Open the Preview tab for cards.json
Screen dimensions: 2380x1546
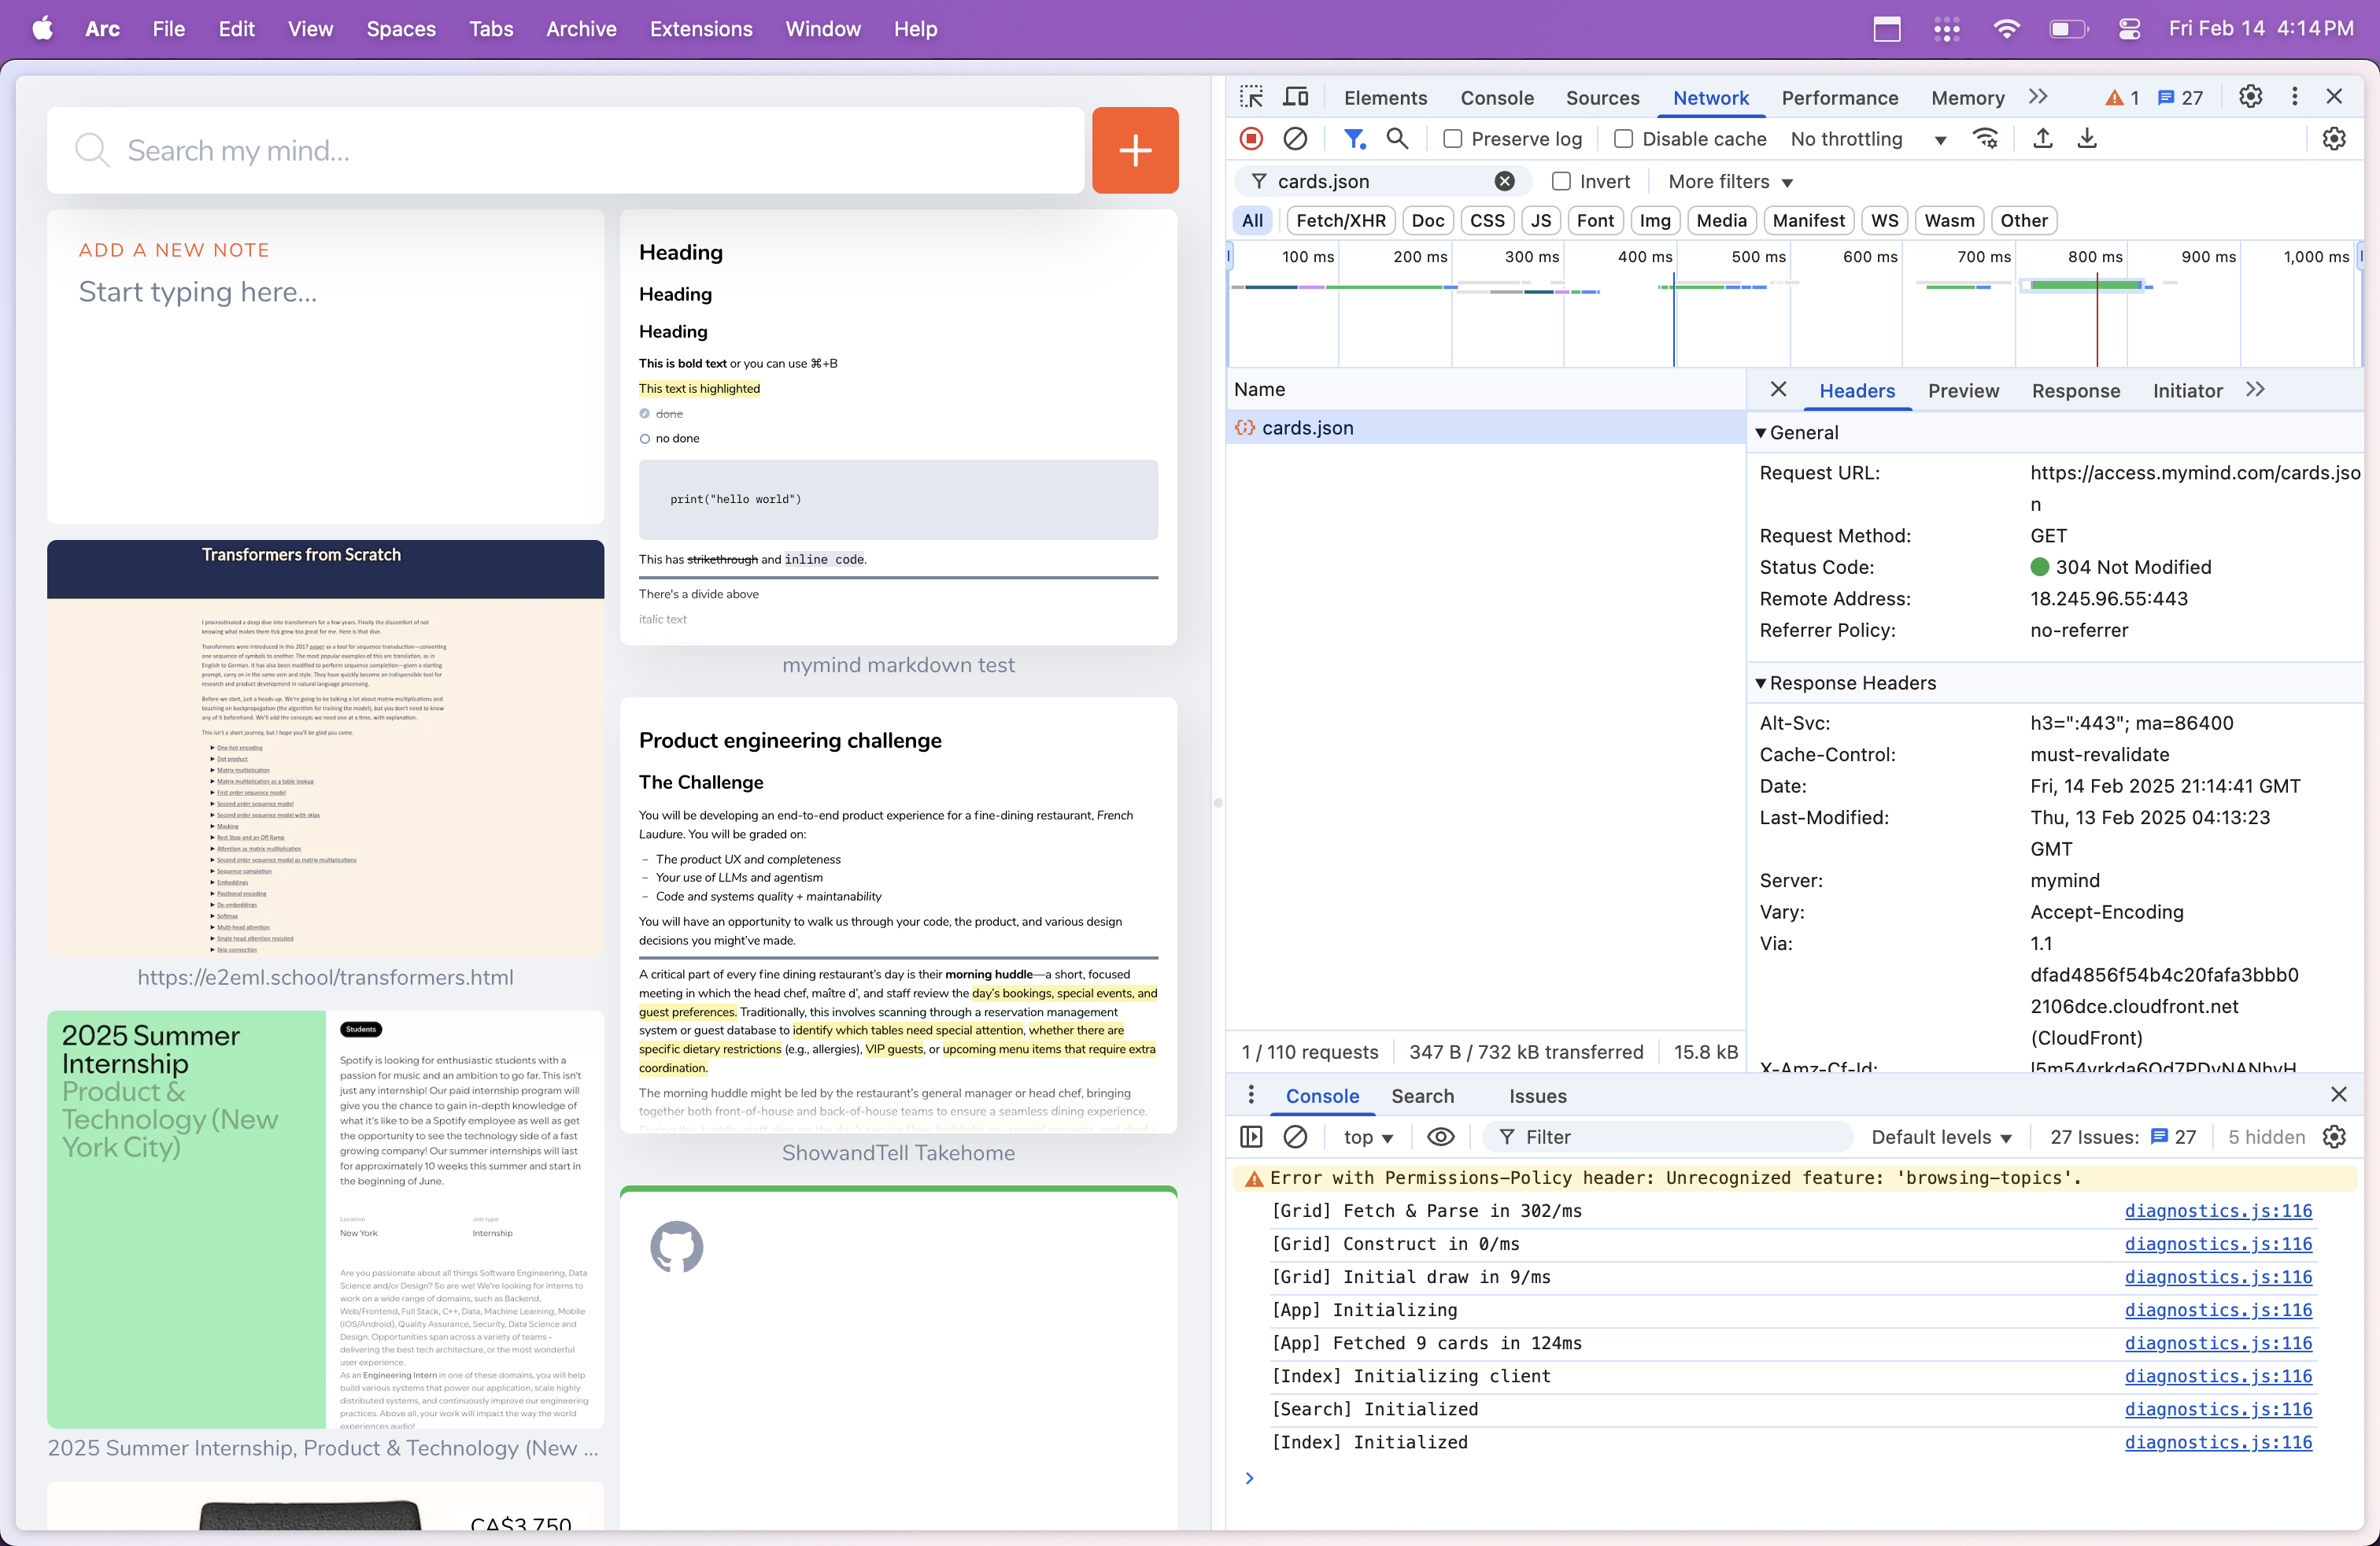pos(1963,391)
